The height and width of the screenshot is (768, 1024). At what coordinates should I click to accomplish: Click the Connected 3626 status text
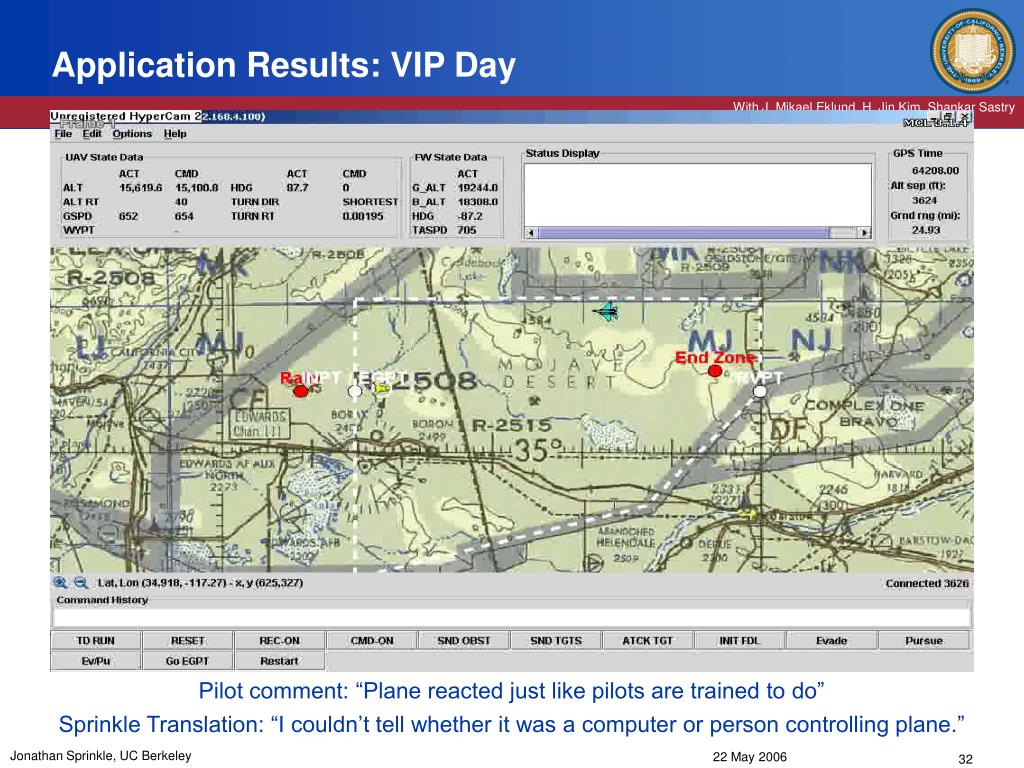click(927, 583)
